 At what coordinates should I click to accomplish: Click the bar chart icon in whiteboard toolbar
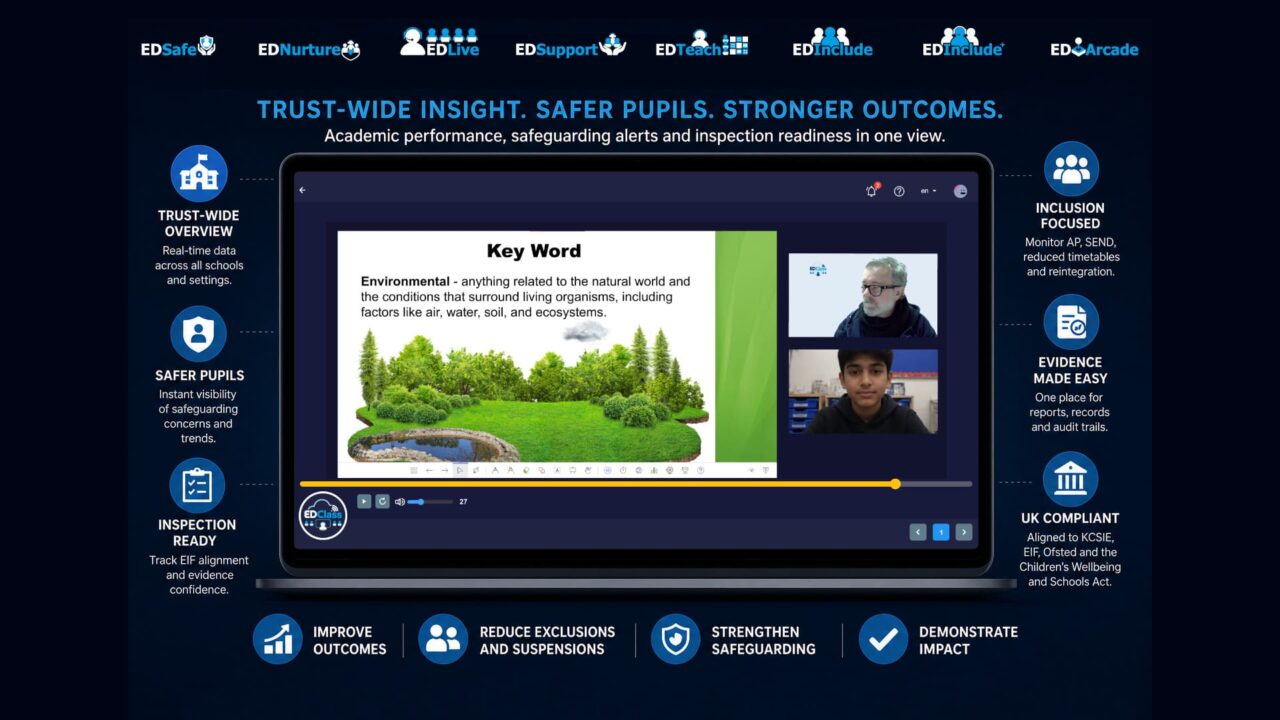coord(654,470)
